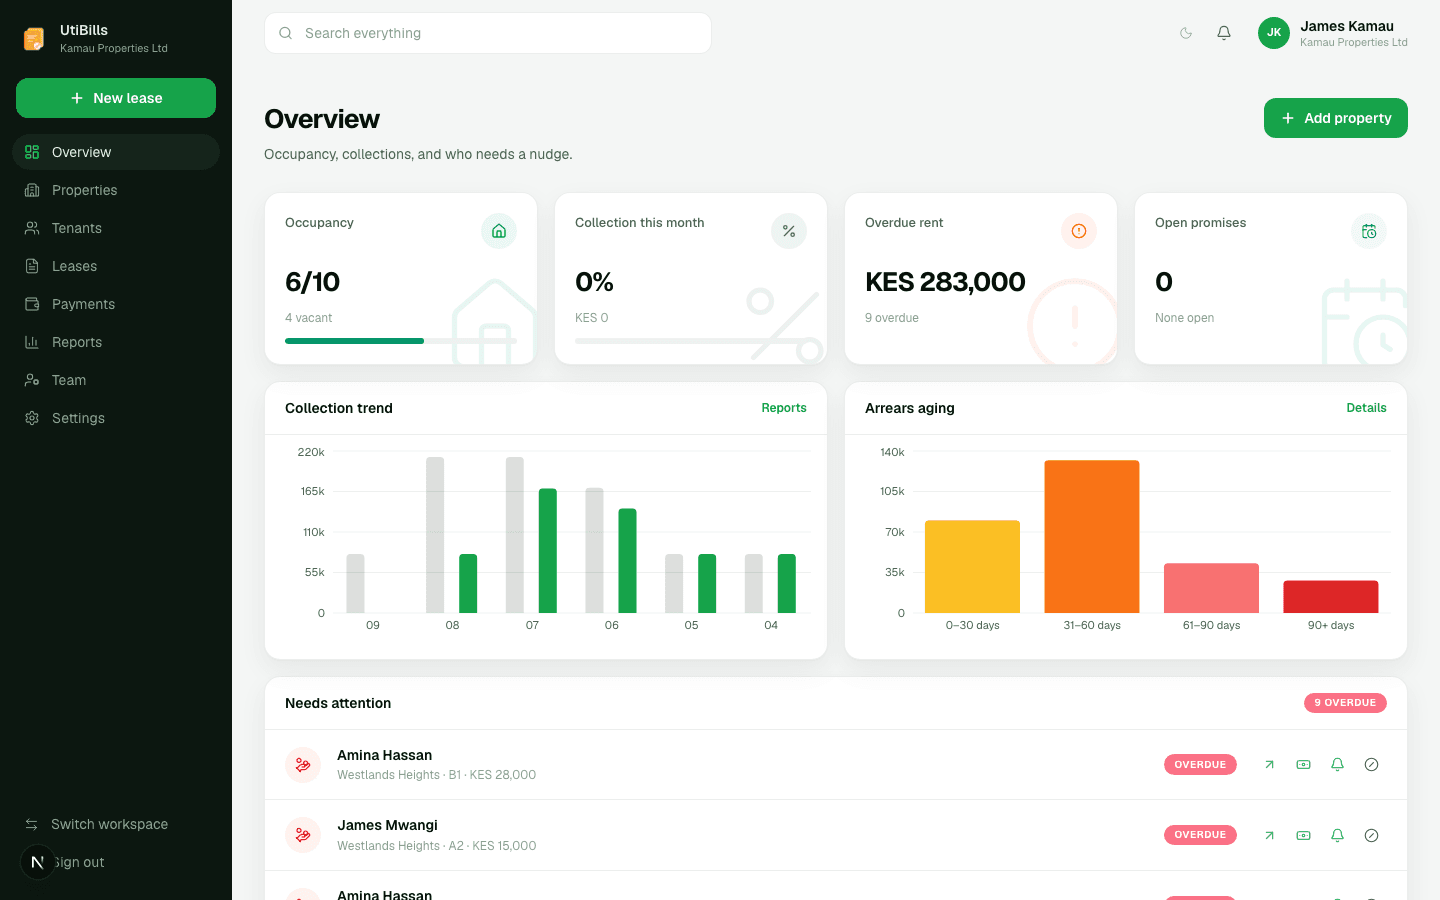Click the 9 OVERDUE badge in Needs attention

coord(1345,703)
